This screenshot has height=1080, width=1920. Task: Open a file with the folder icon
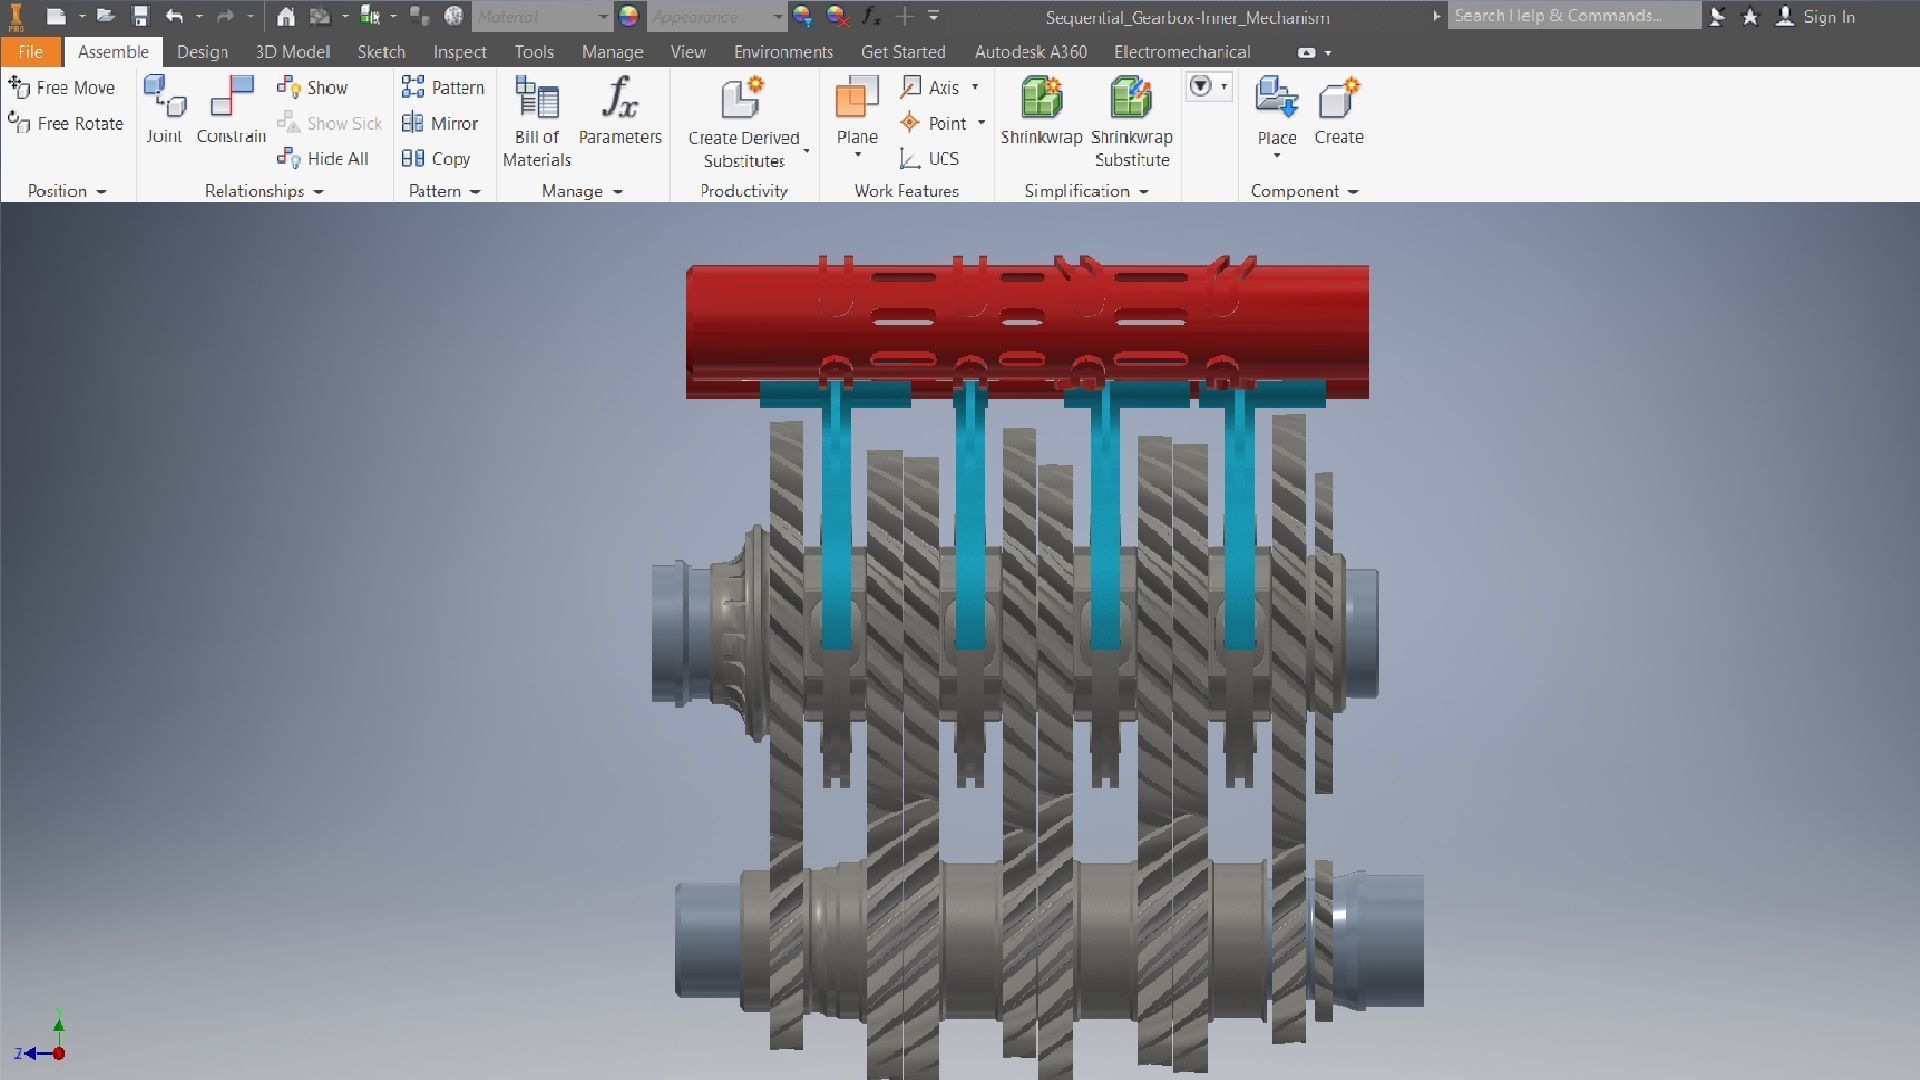(105, 16)
